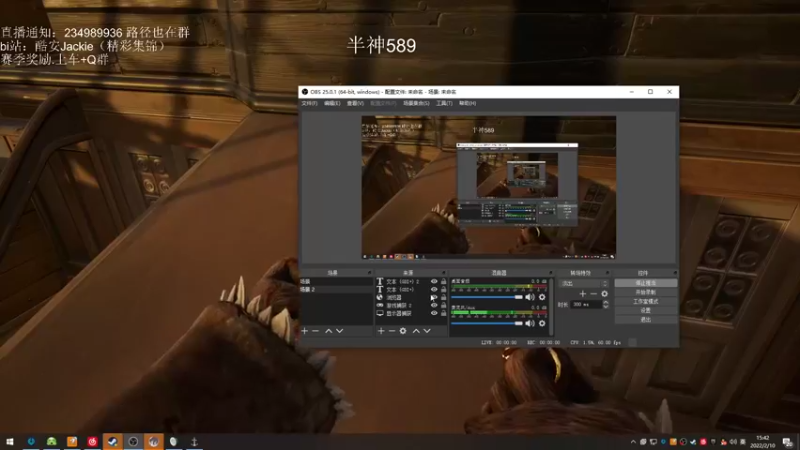
Task: Pop out the 混音器 dock panel
Action: pyautogui.click(x=551, y=273)
